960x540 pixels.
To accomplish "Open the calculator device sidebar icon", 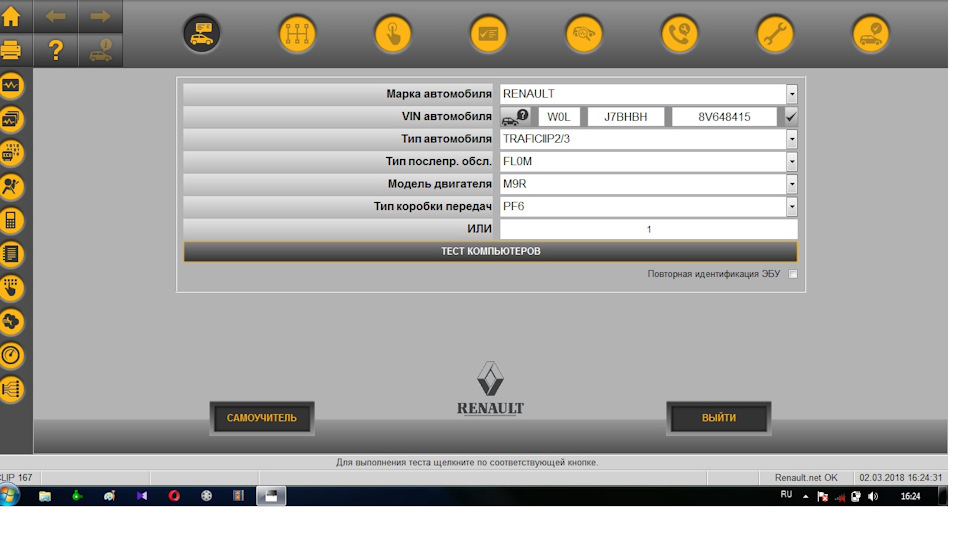I will coord(12,220).
